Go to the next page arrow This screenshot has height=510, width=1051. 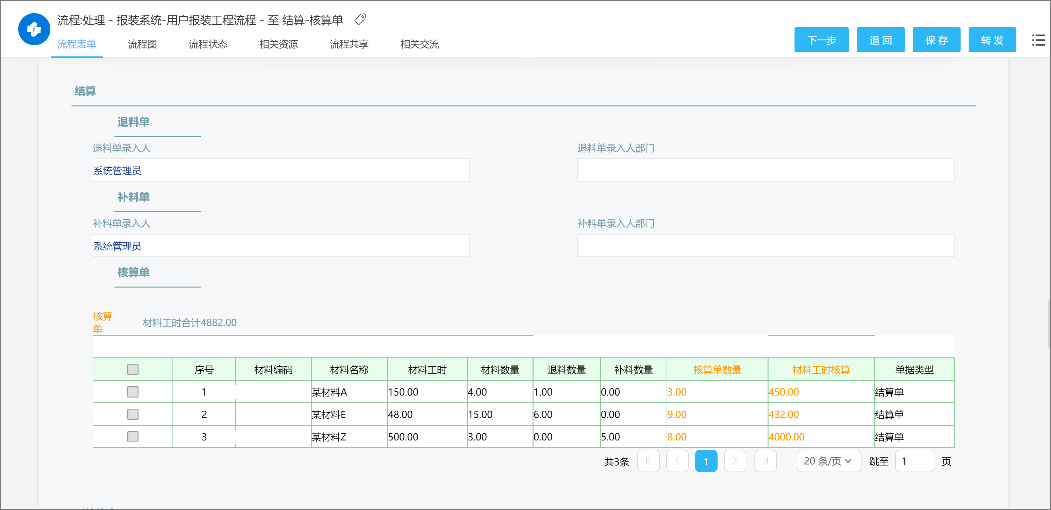[x=736, y=461]
